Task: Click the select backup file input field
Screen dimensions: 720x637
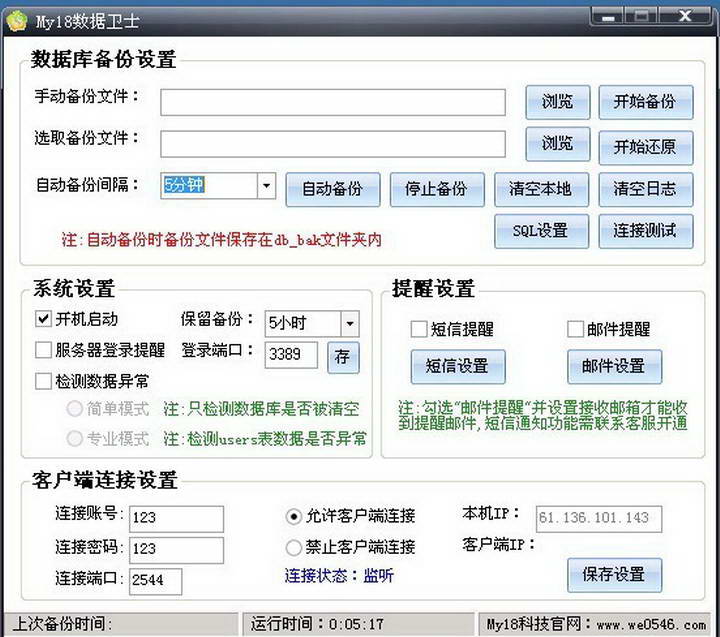Action: coord(333,144)
